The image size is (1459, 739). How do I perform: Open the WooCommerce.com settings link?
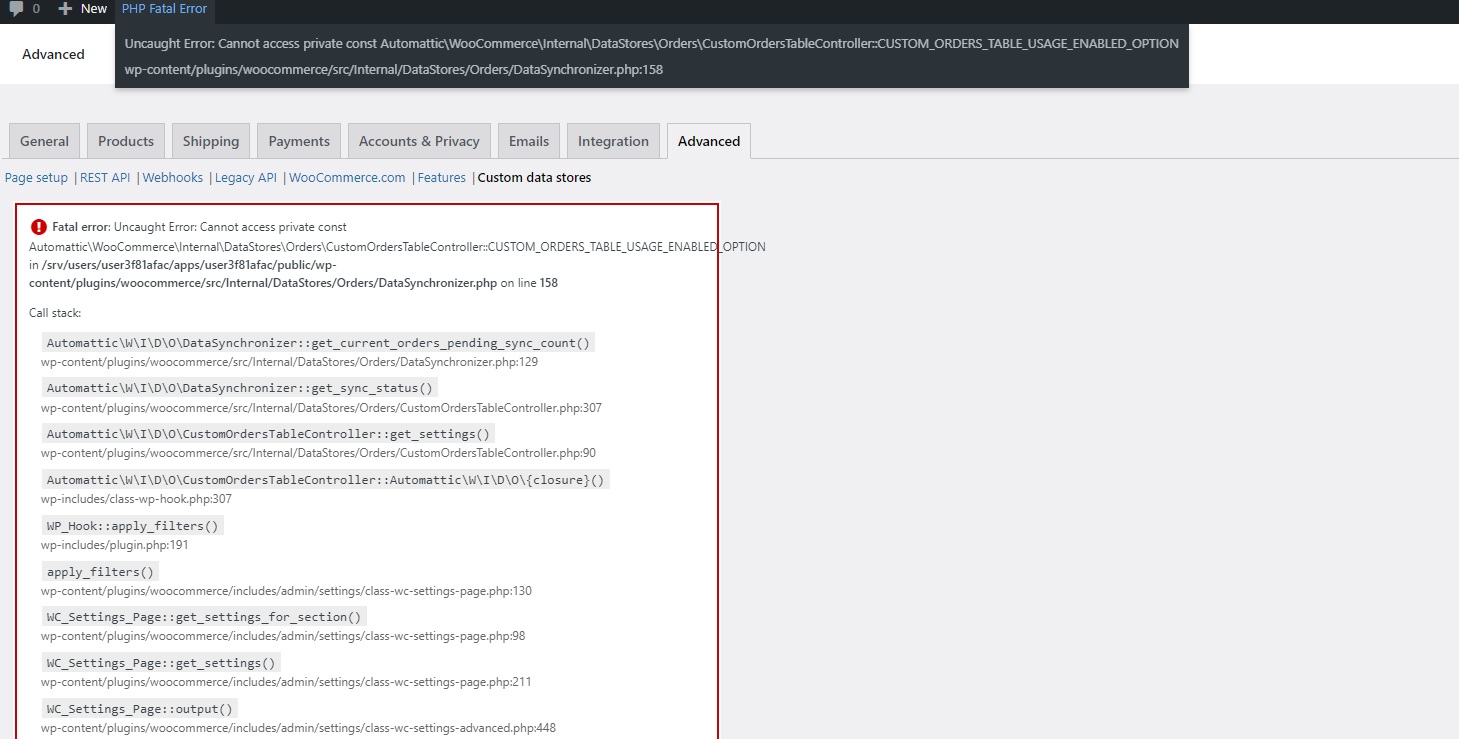(x=347, y=177)
